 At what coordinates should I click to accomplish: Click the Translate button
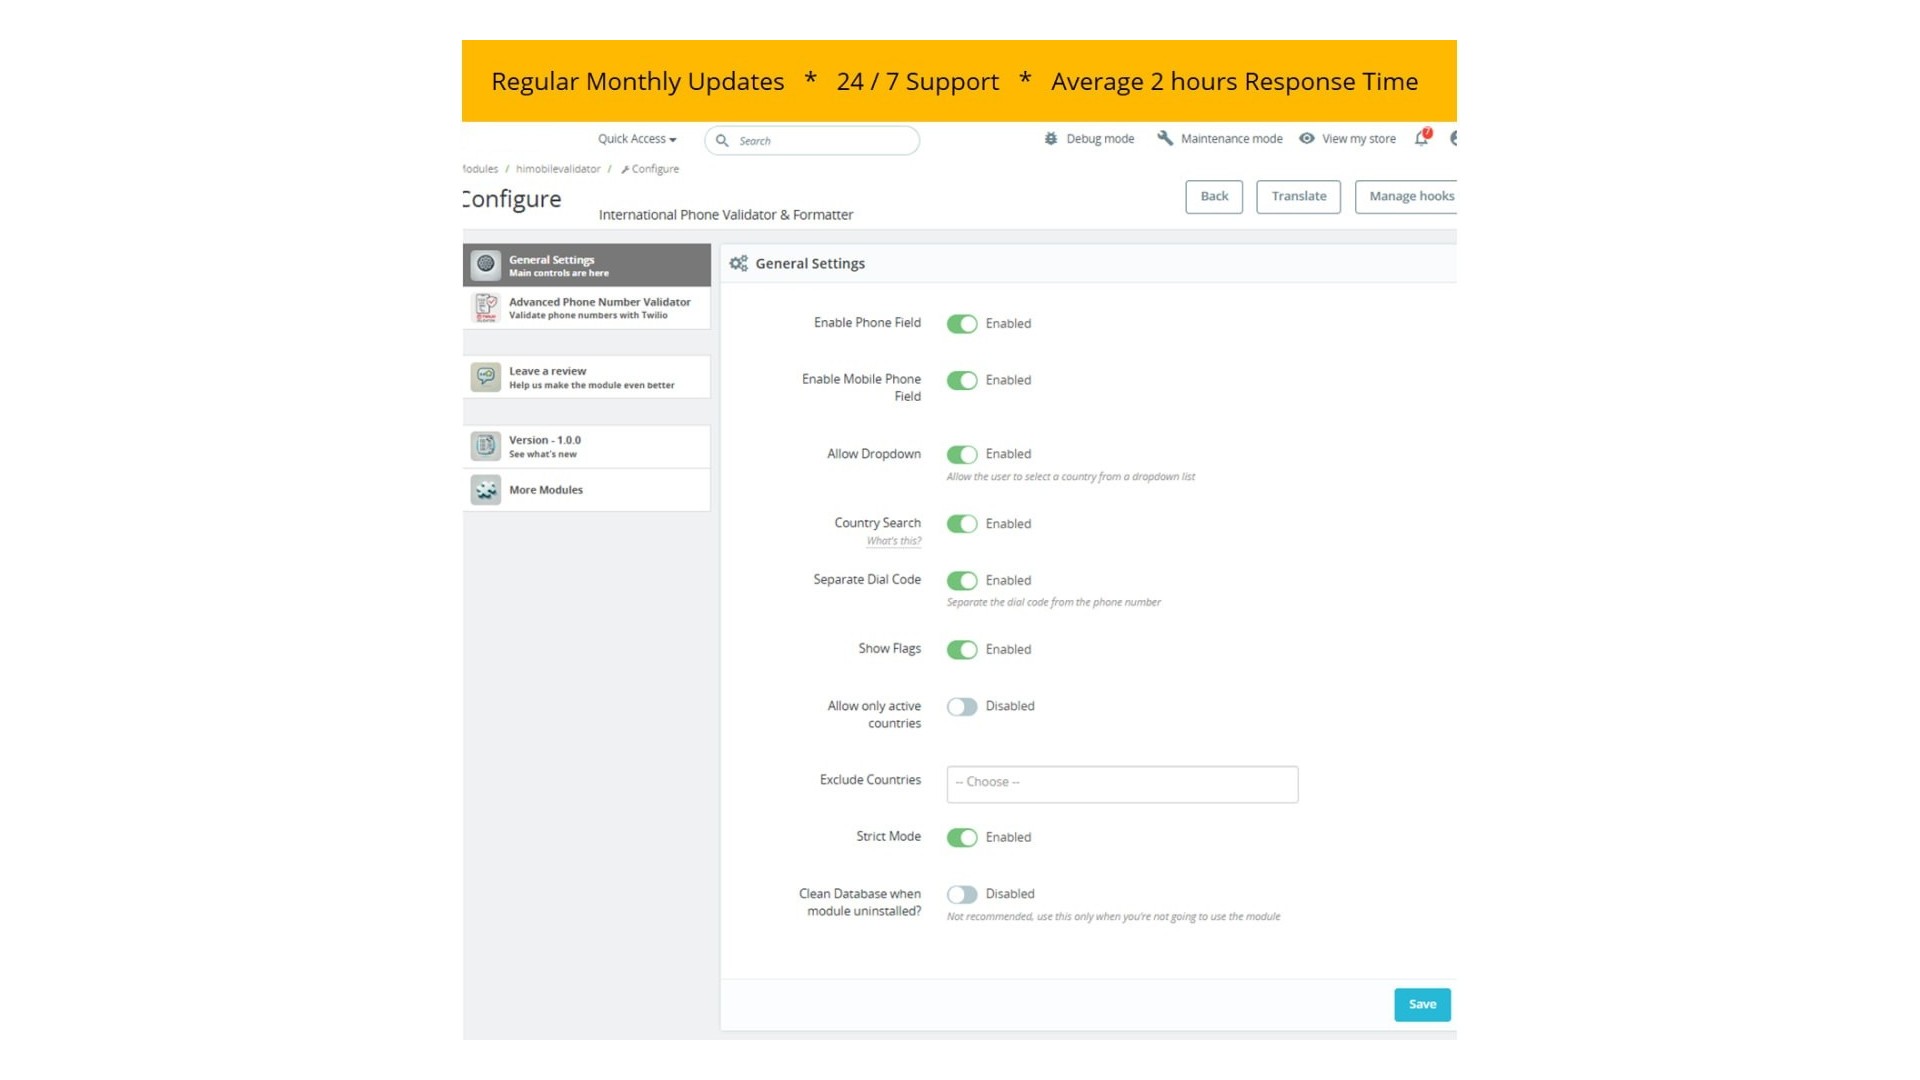[1298, 197]
